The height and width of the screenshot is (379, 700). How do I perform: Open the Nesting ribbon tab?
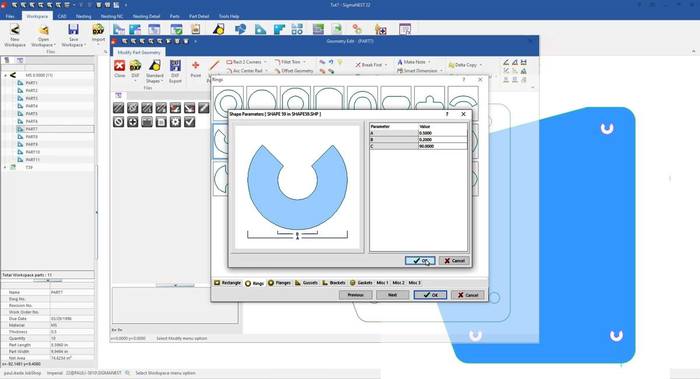coord(83,16)
